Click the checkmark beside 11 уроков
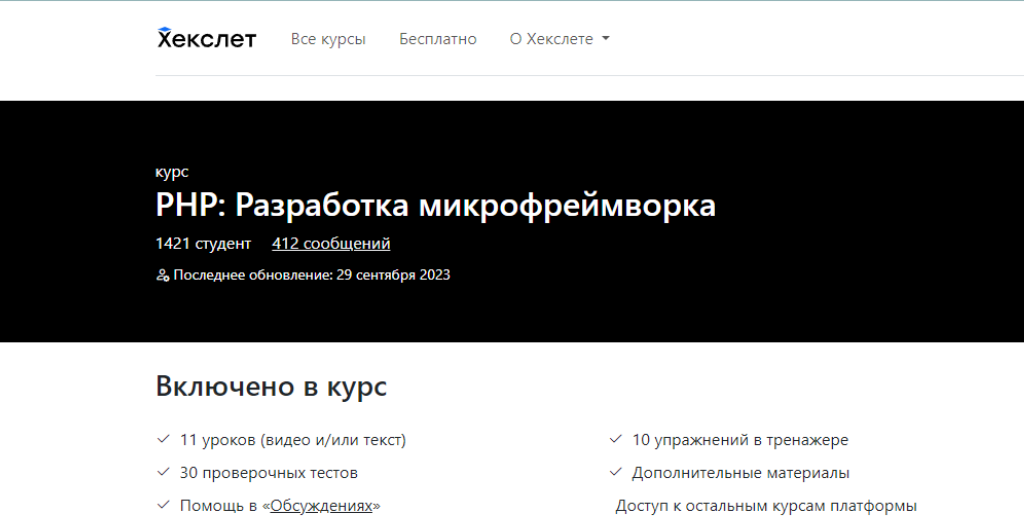 (163, 439)
